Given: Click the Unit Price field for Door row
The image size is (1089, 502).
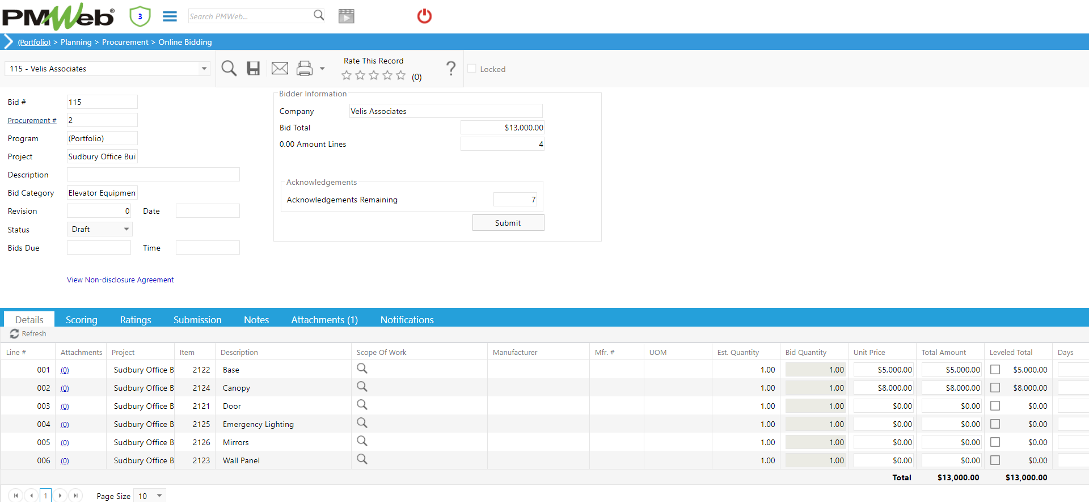Looking at the screenshot, I should [883, 406].
